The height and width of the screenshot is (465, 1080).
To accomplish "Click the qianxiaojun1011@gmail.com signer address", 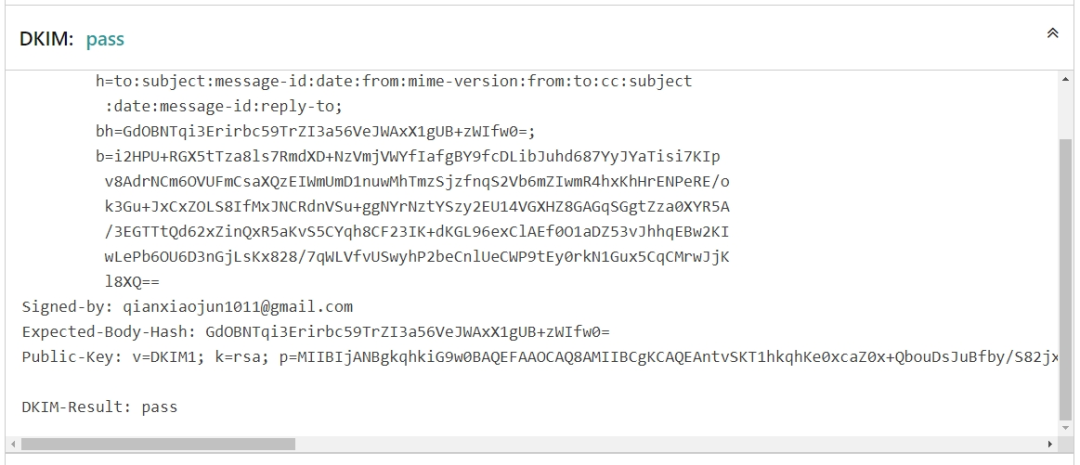I will [238, 307].
